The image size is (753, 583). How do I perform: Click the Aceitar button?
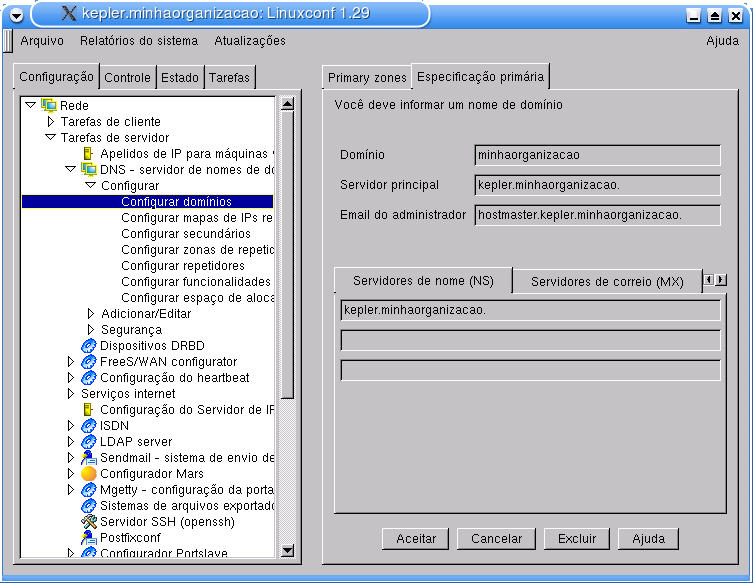click(416, 539)
